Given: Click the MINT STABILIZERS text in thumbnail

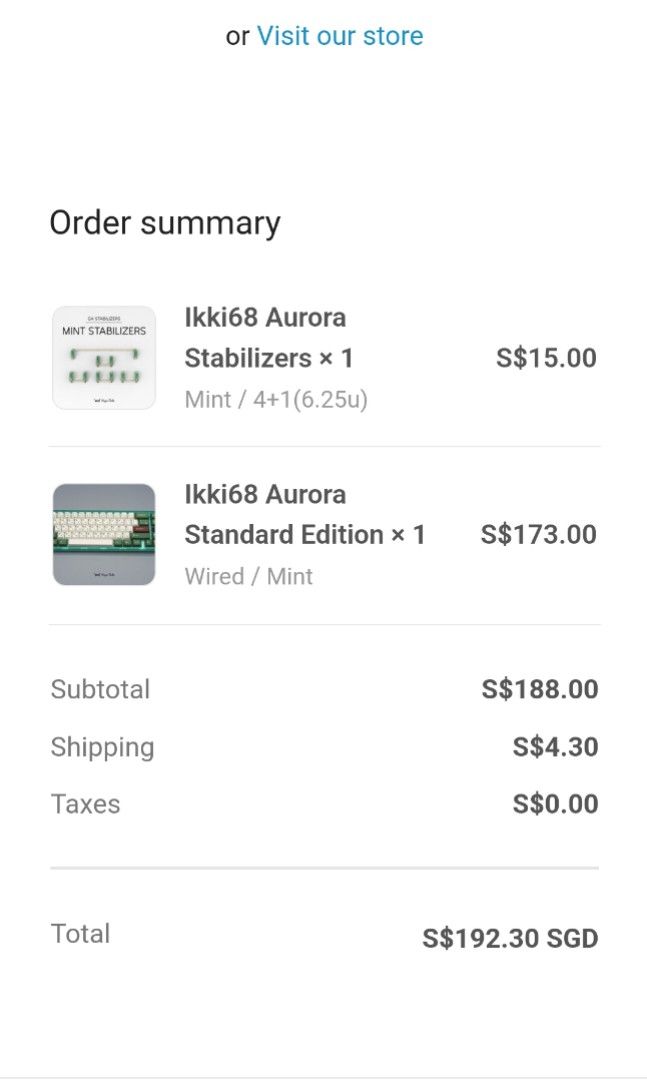Looking at the screenshot, I should pos(104,331).
